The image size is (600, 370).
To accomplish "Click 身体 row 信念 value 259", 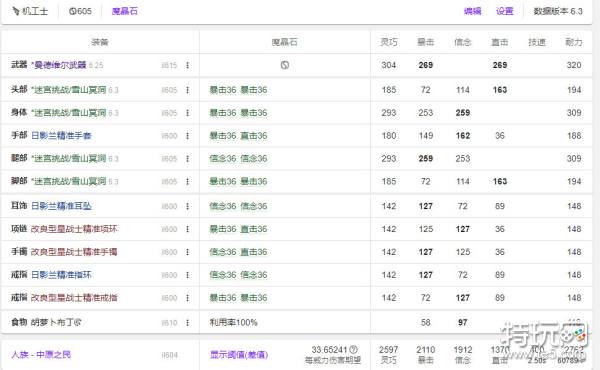I will 463,113.
